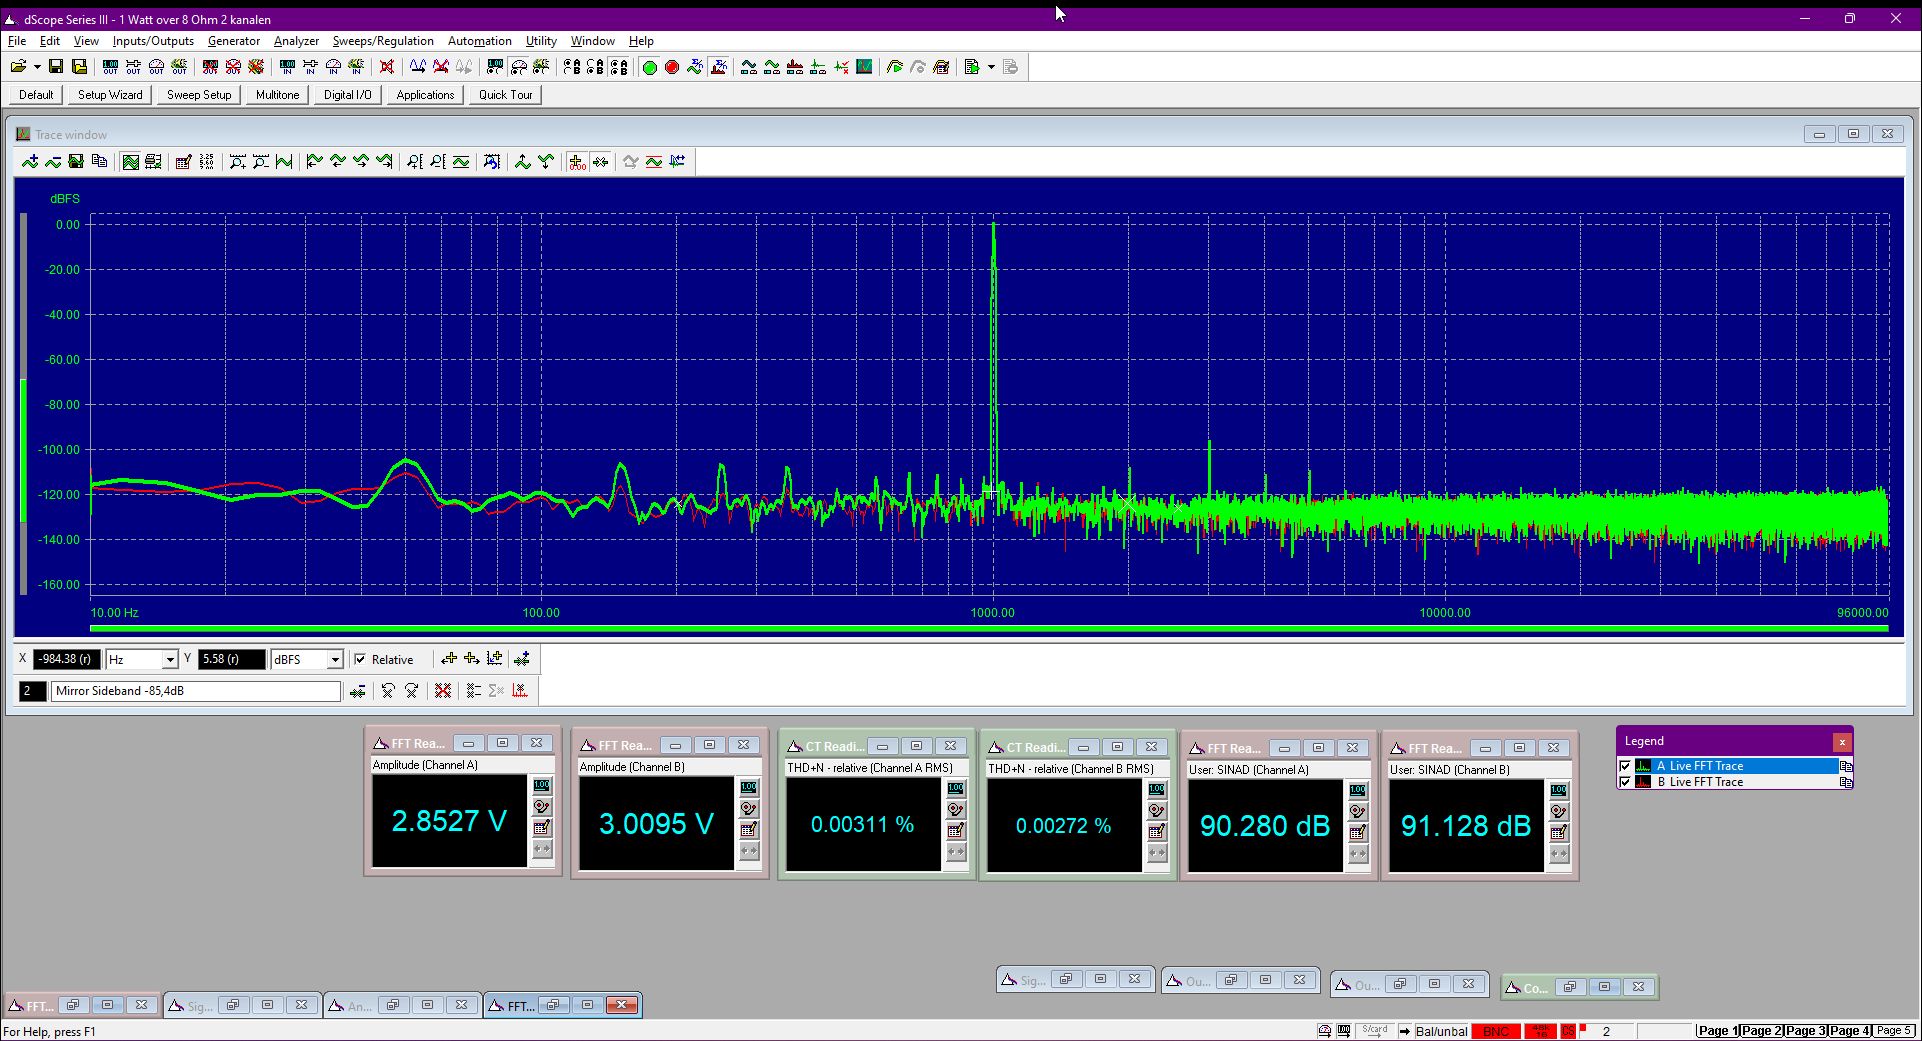The height and width of the screenshot is (1041, 1922).
Task: Uncheck the B Live FFT Trace legend checkbox
Action: pyautogui.click(x=1625, y=782)
